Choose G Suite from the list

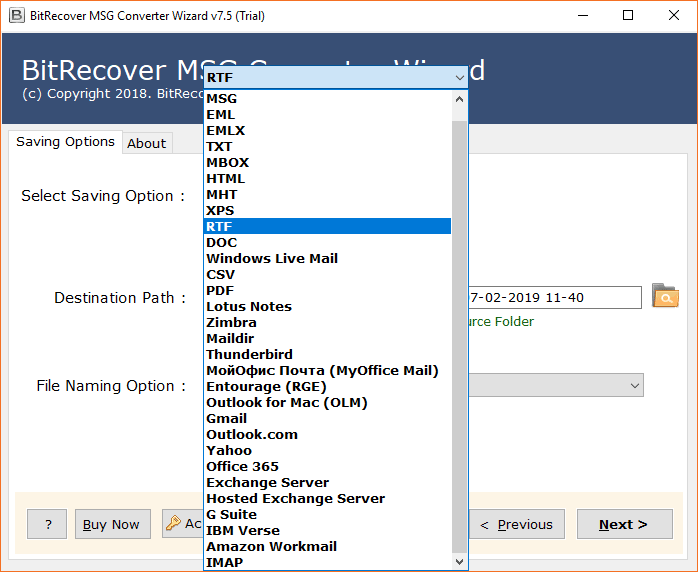[327, 515]
